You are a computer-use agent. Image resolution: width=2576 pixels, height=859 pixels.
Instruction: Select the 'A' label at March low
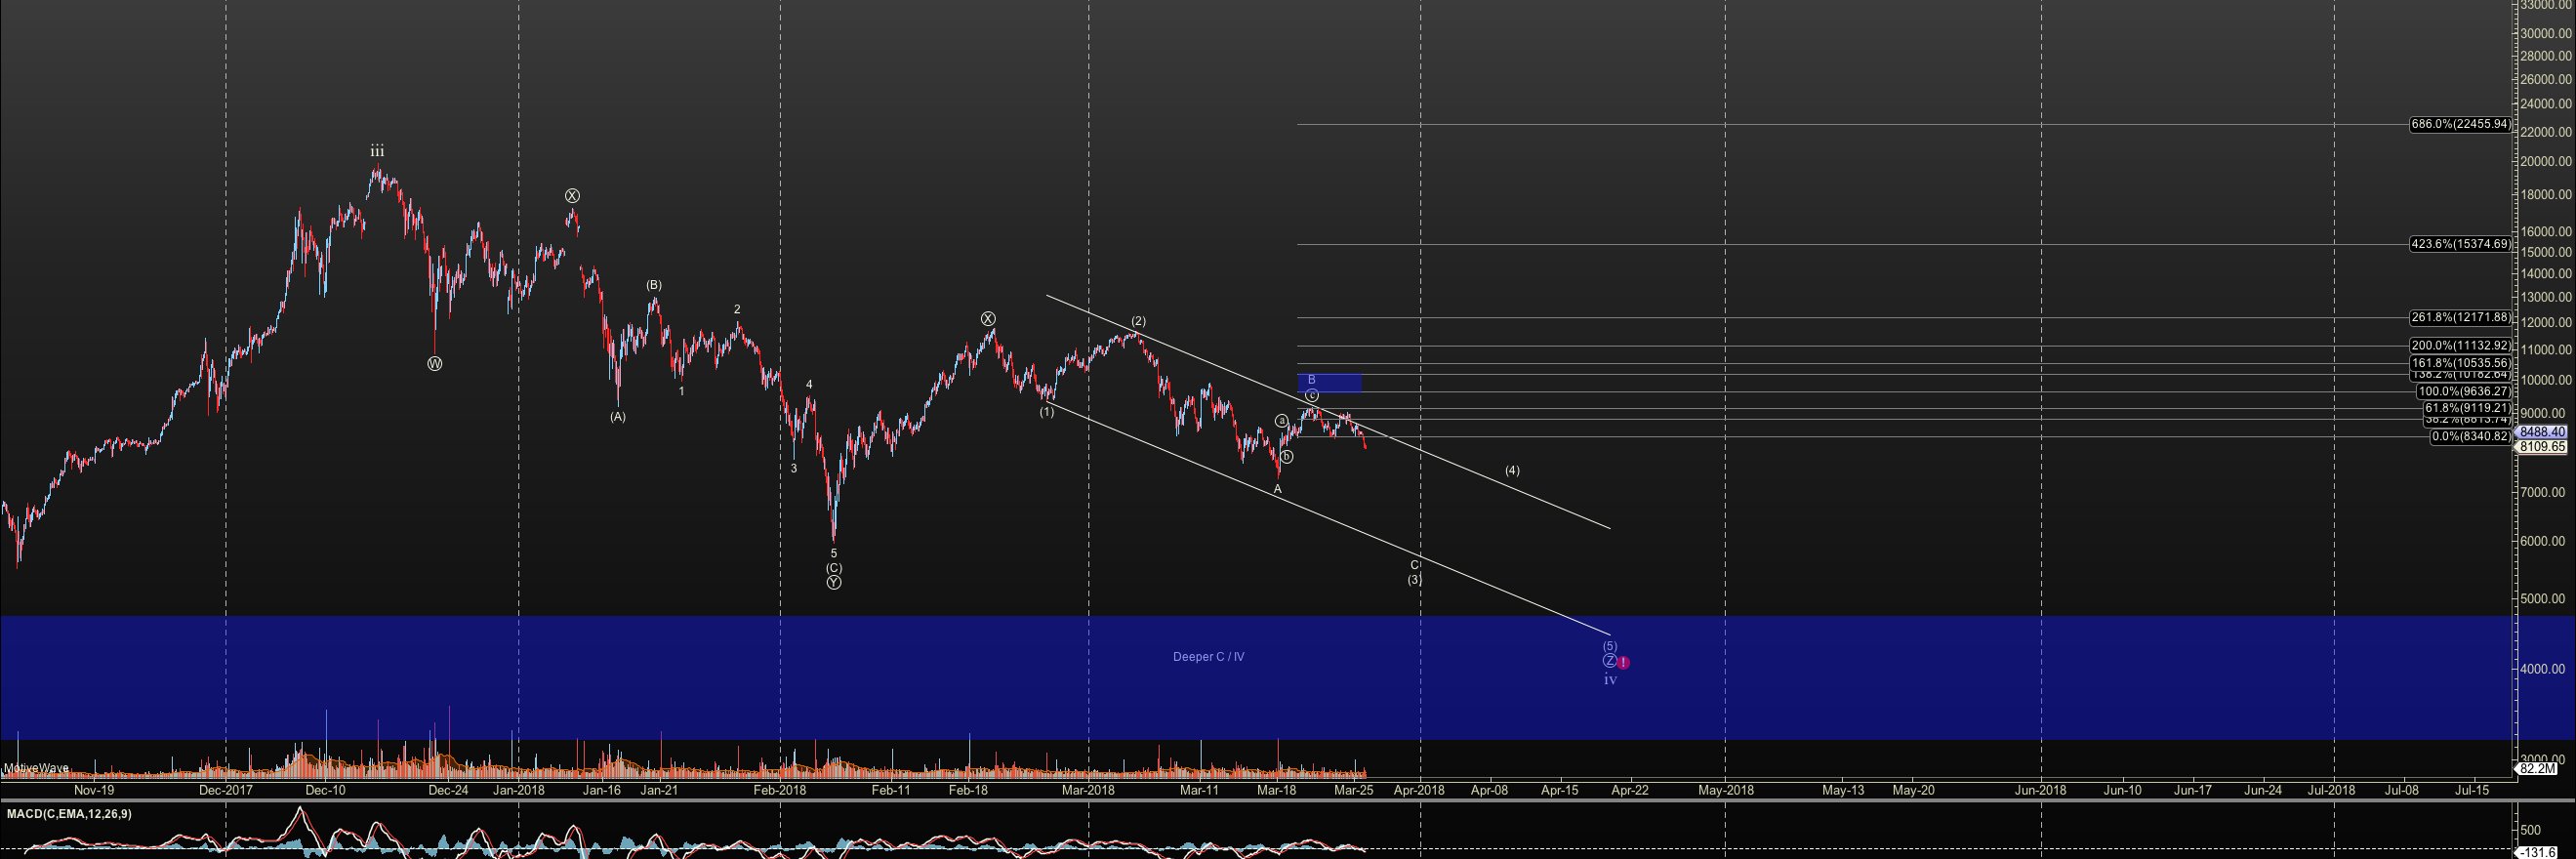[1277, 489]
